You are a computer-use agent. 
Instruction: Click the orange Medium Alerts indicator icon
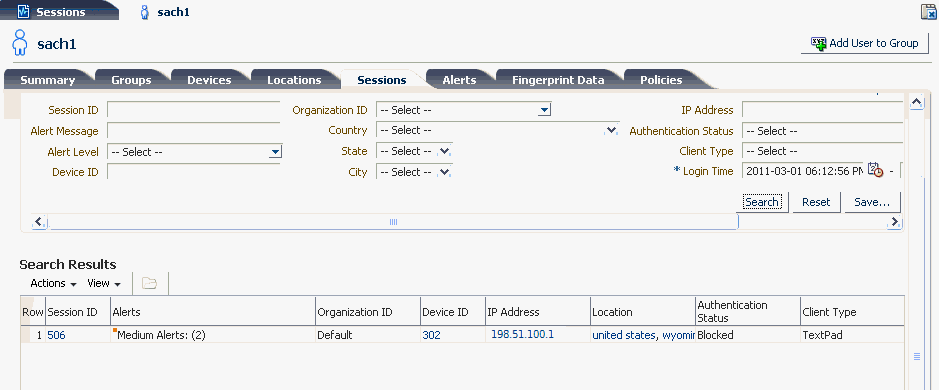[114, 329]
